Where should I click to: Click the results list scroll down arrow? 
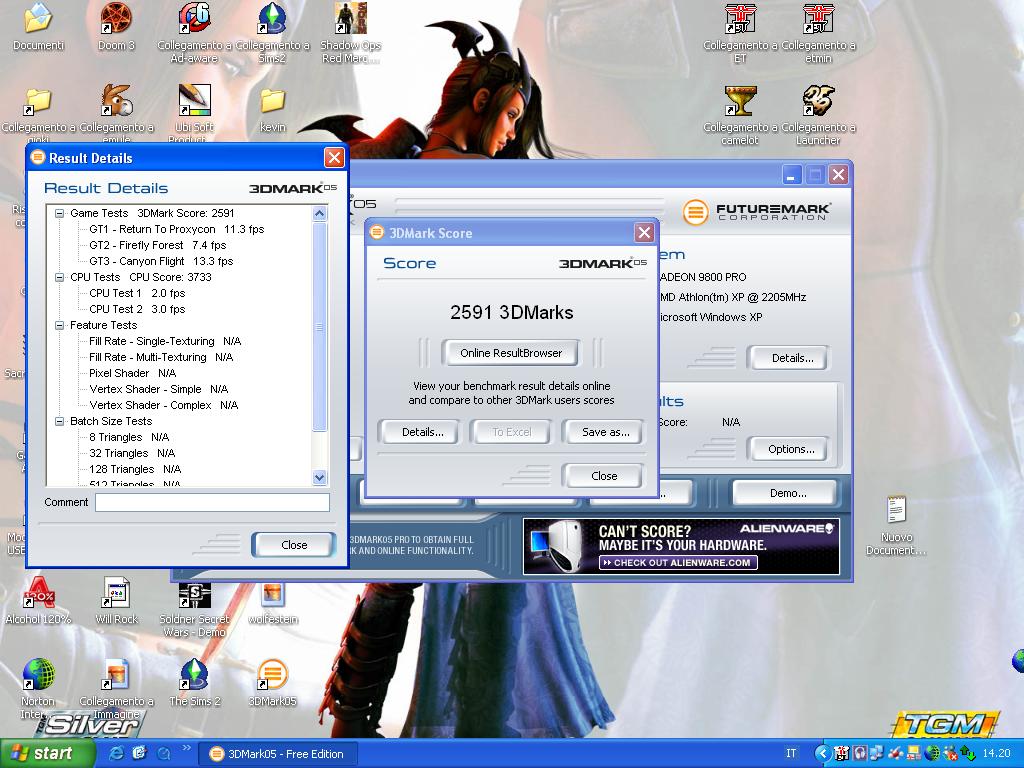pyautogui.click(x=319, y=477)
